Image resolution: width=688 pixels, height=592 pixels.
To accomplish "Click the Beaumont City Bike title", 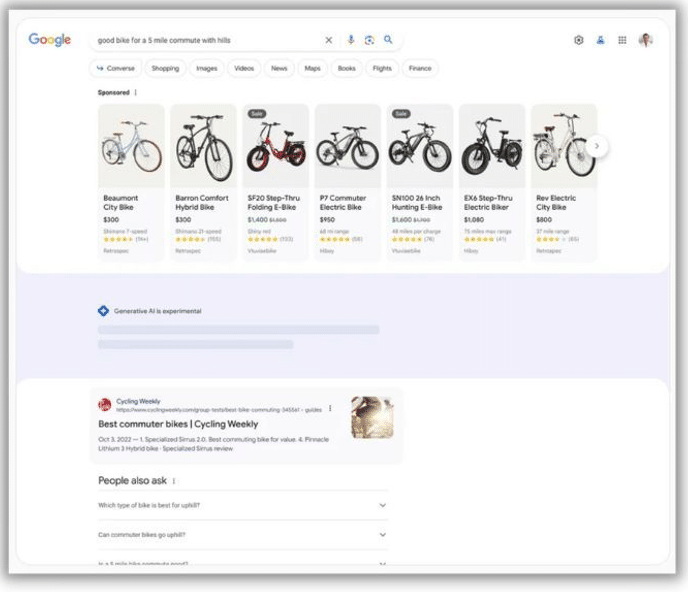I will [x=121, y=203].
